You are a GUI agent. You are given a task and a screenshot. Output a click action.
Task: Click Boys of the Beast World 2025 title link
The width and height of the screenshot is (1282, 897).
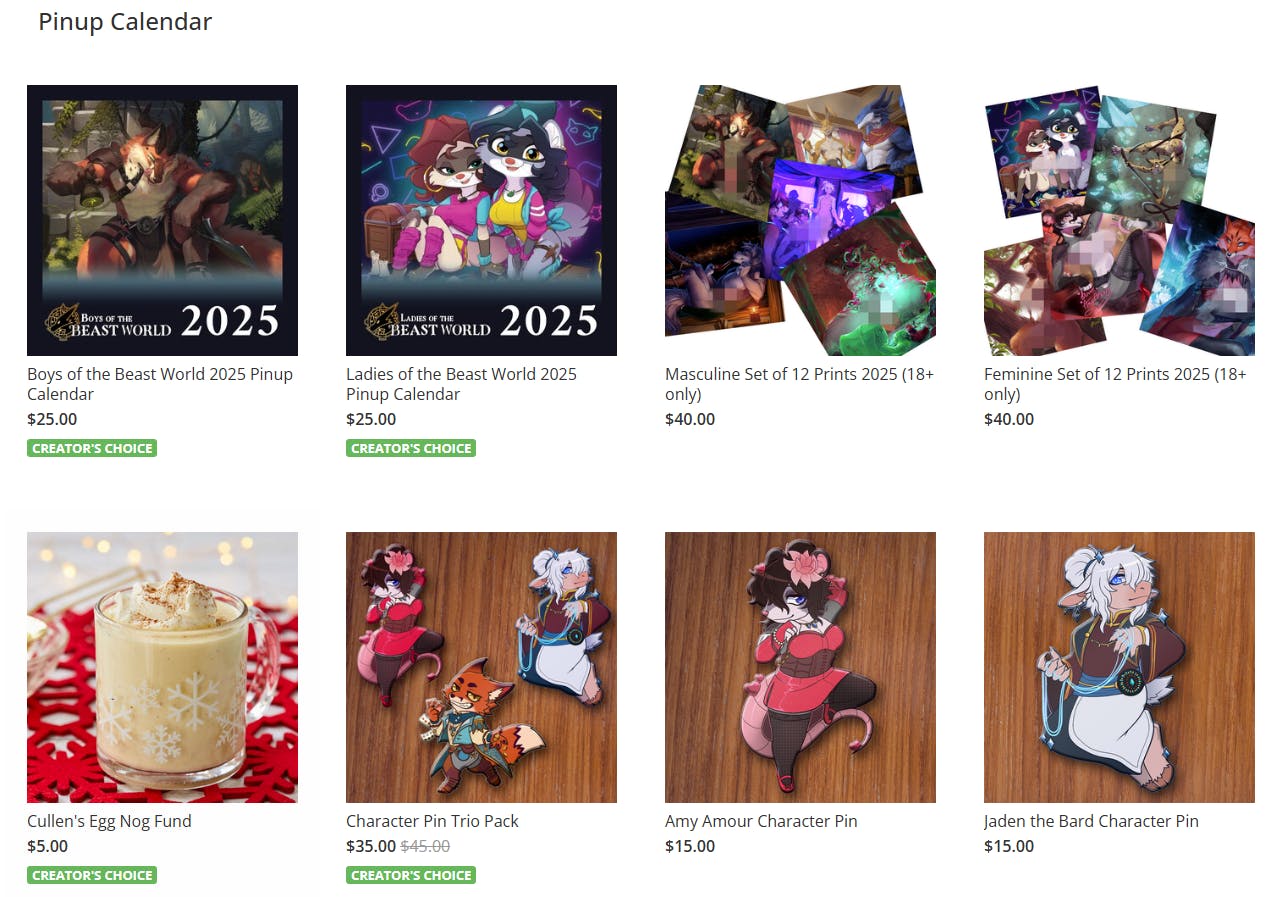click(x=160, y=384)
